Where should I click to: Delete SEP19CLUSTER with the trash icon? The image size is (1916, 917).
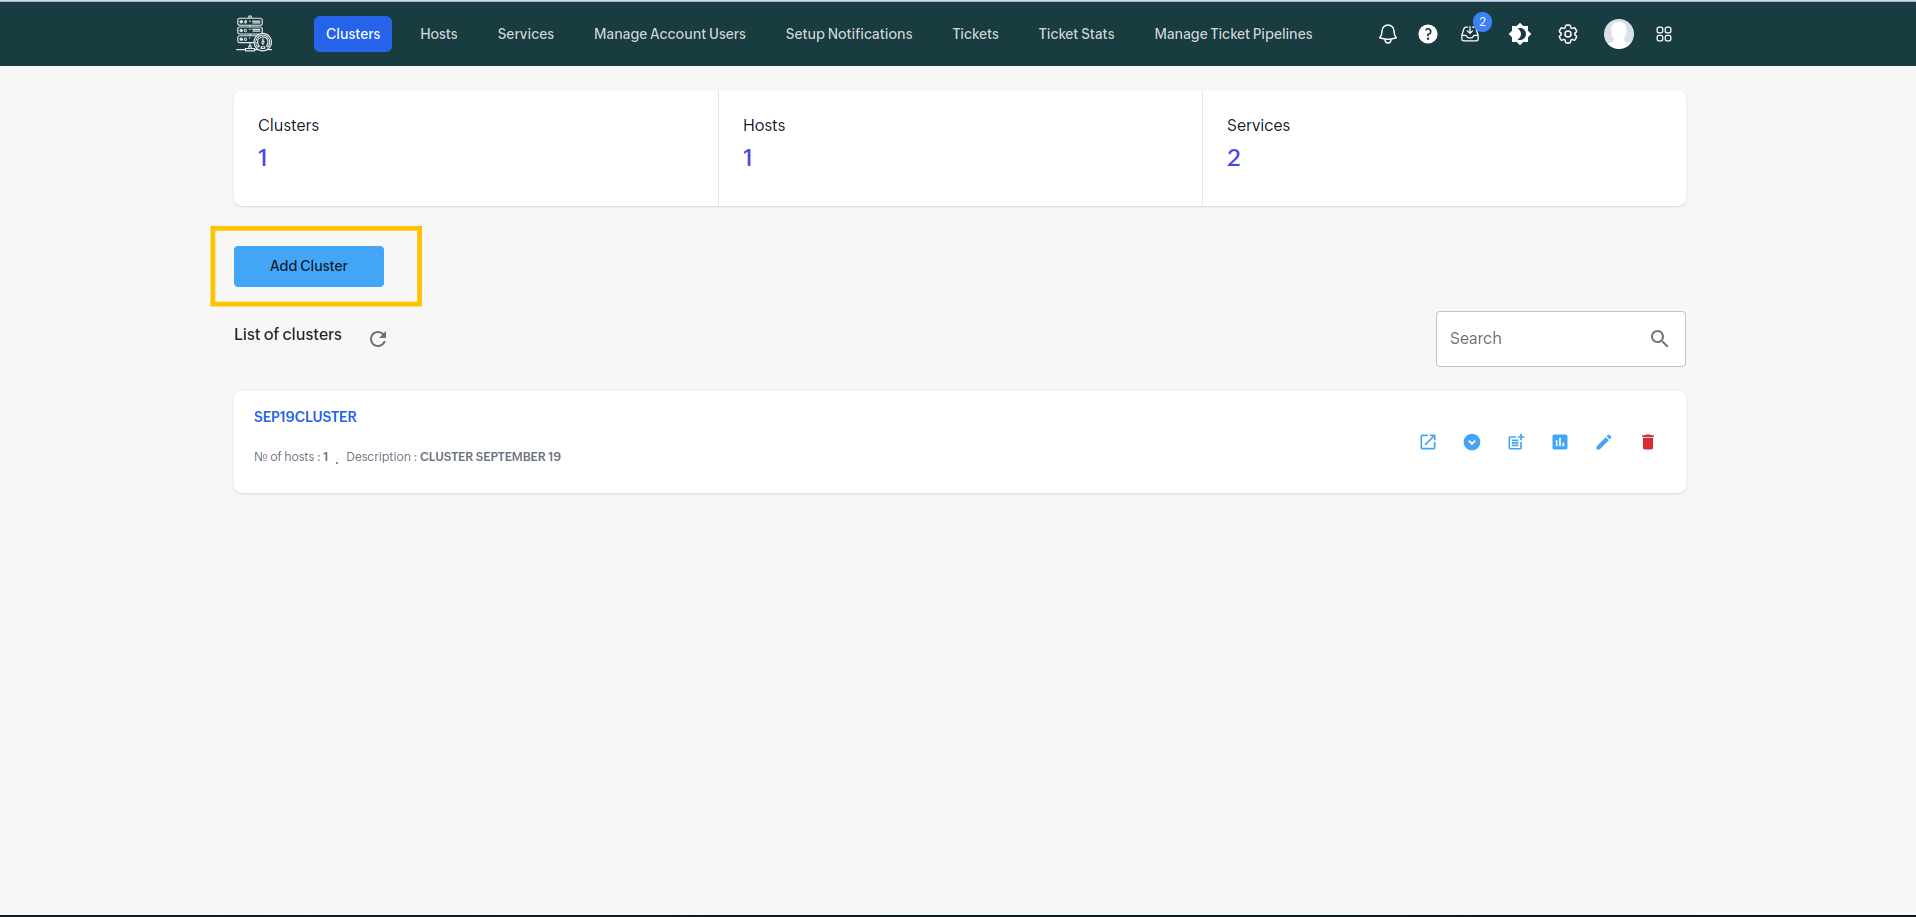click(x=1648, y=442)
